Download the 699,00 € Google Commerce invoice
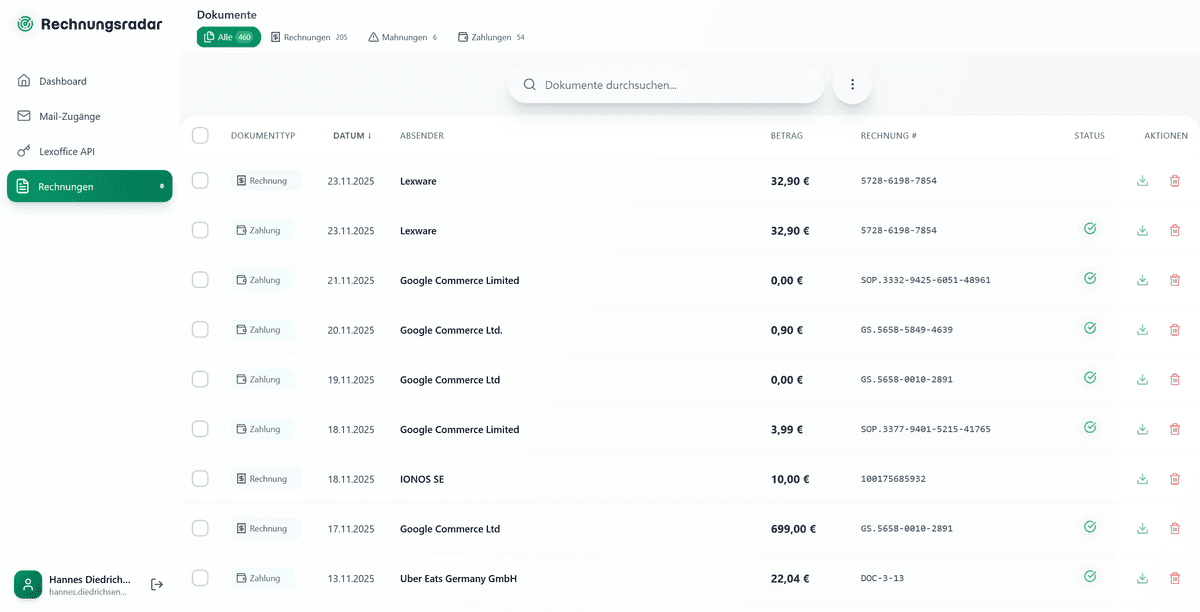 tap(1142, 529)
